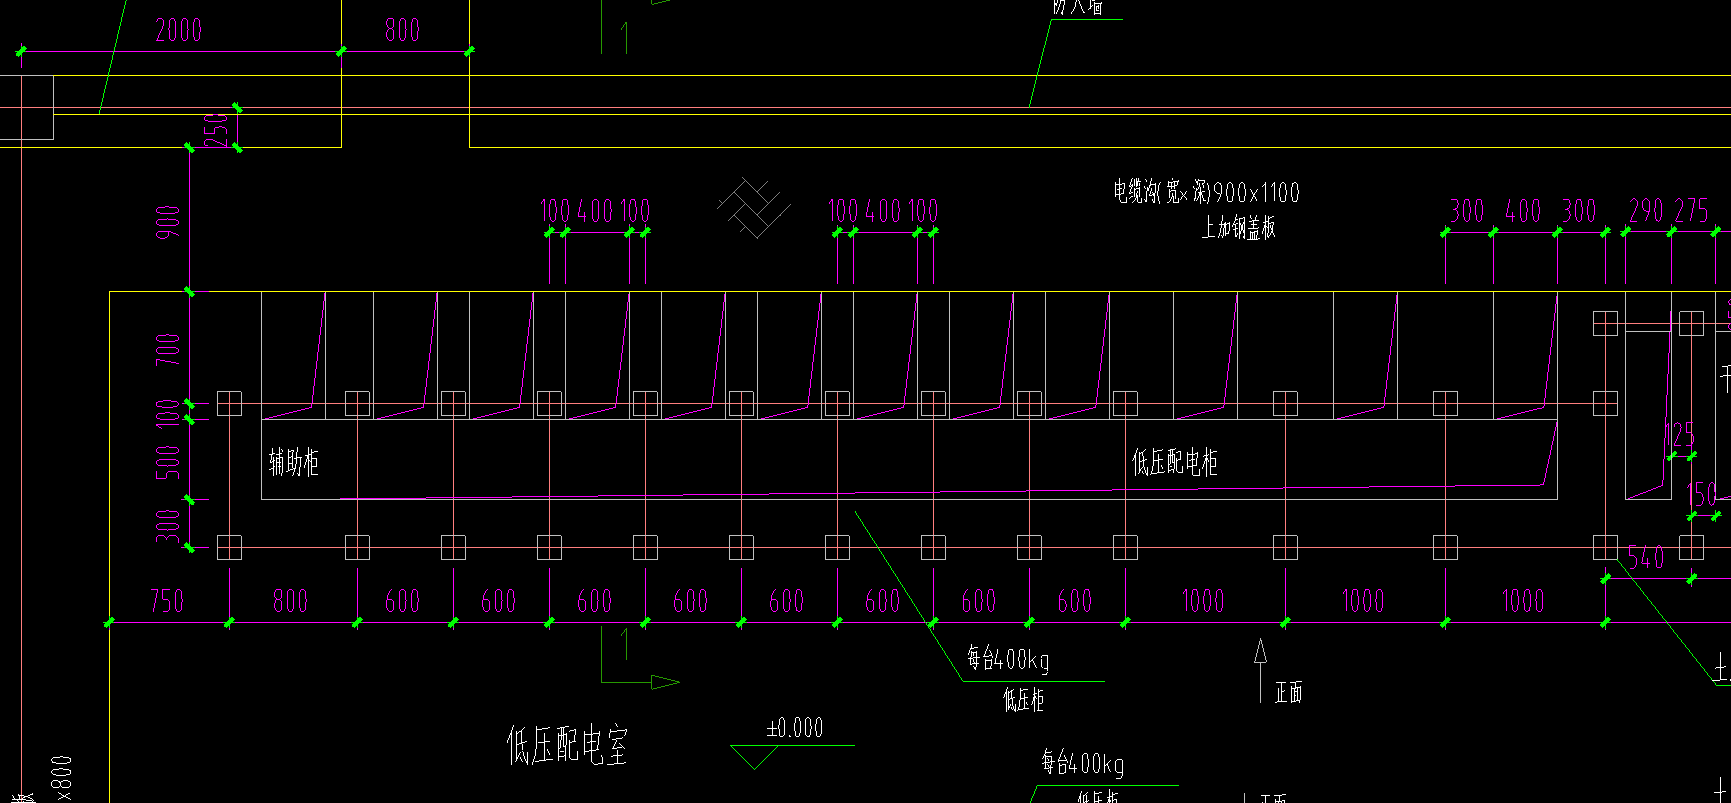Click the 2000 dimension text
1731x803 pixels.
click(x=179, y=30)
